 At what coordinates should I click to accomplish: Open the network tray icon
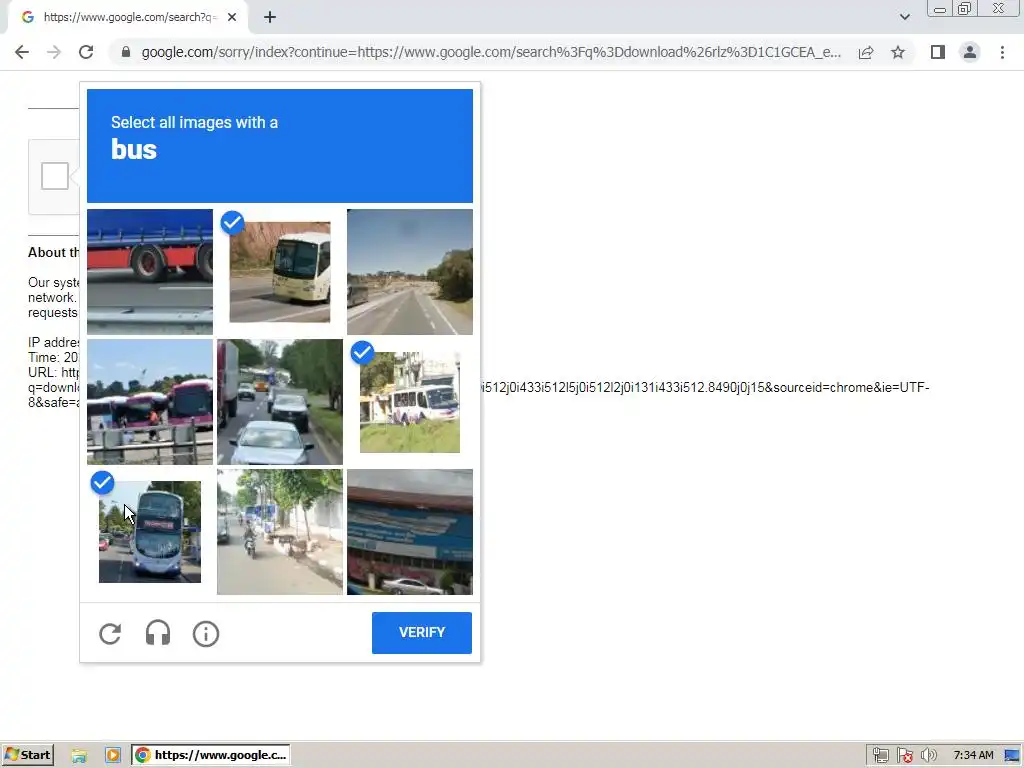880,756
